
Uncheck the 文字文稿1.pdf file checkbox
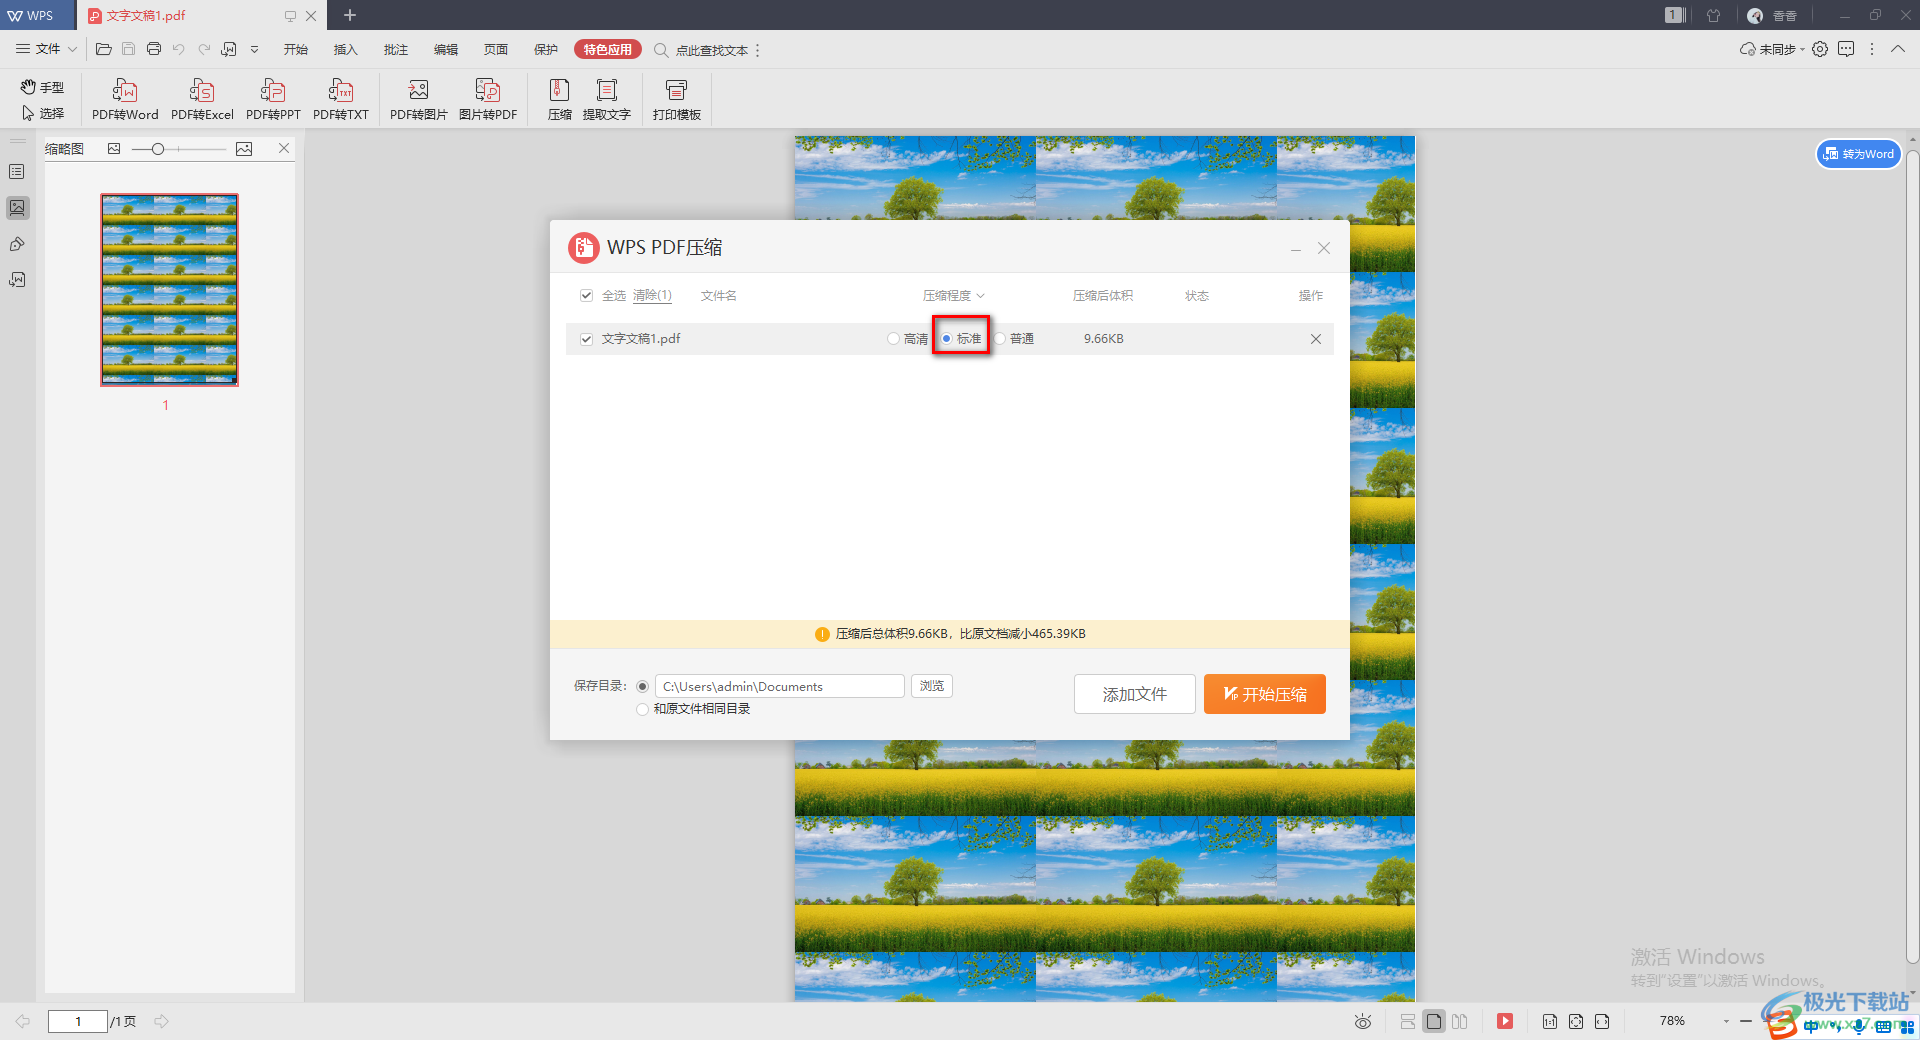[x=587, y=339]
